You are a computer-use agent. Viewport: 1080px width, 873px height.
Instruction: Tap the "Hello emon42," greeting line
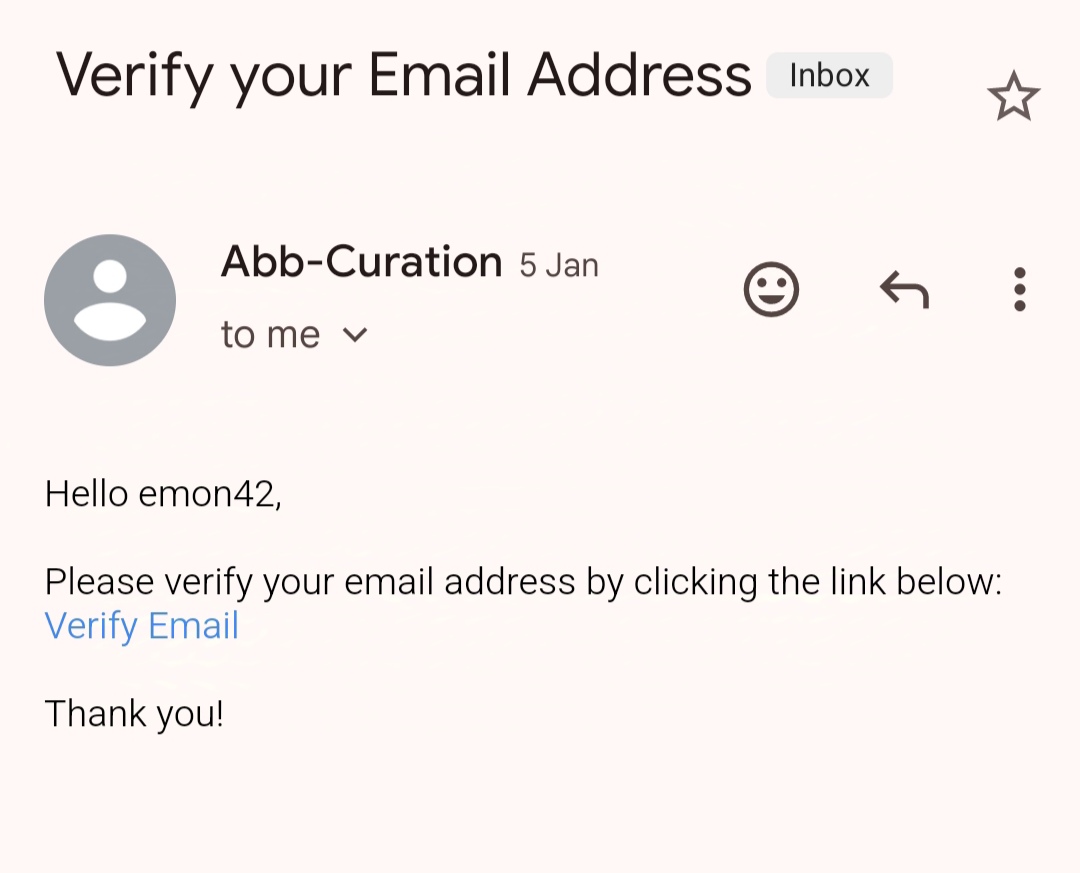point(163,493)
